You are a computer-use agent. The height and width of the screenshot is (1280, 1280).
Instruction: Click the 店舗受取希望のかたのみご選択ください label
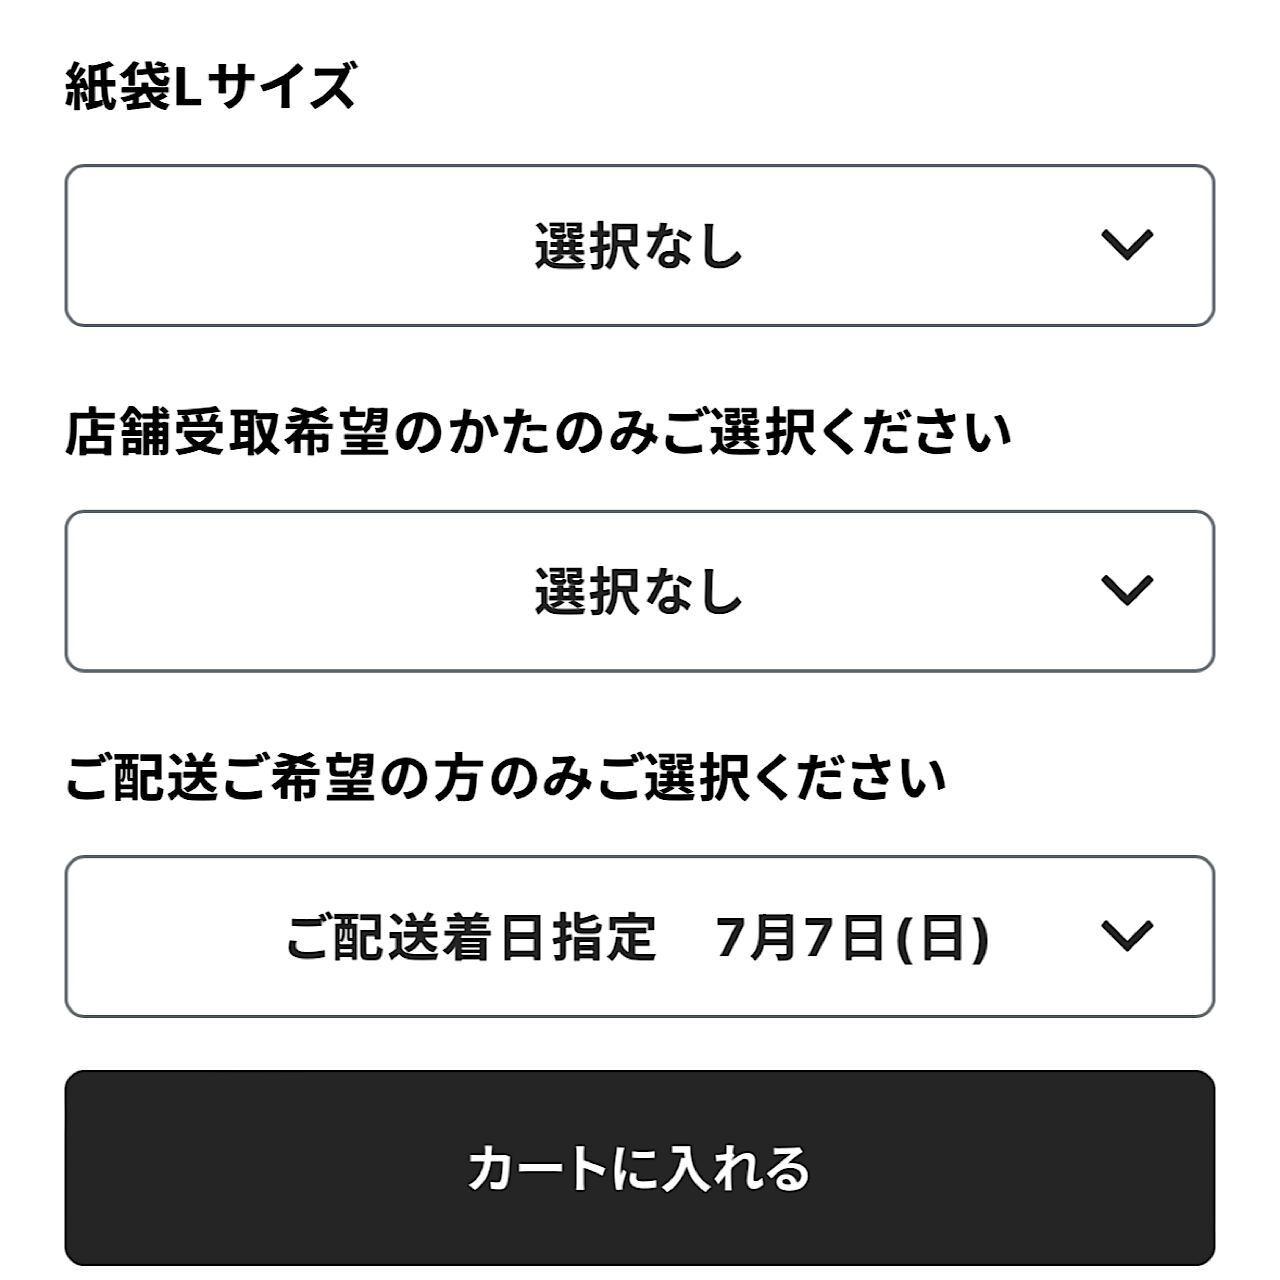538,434
